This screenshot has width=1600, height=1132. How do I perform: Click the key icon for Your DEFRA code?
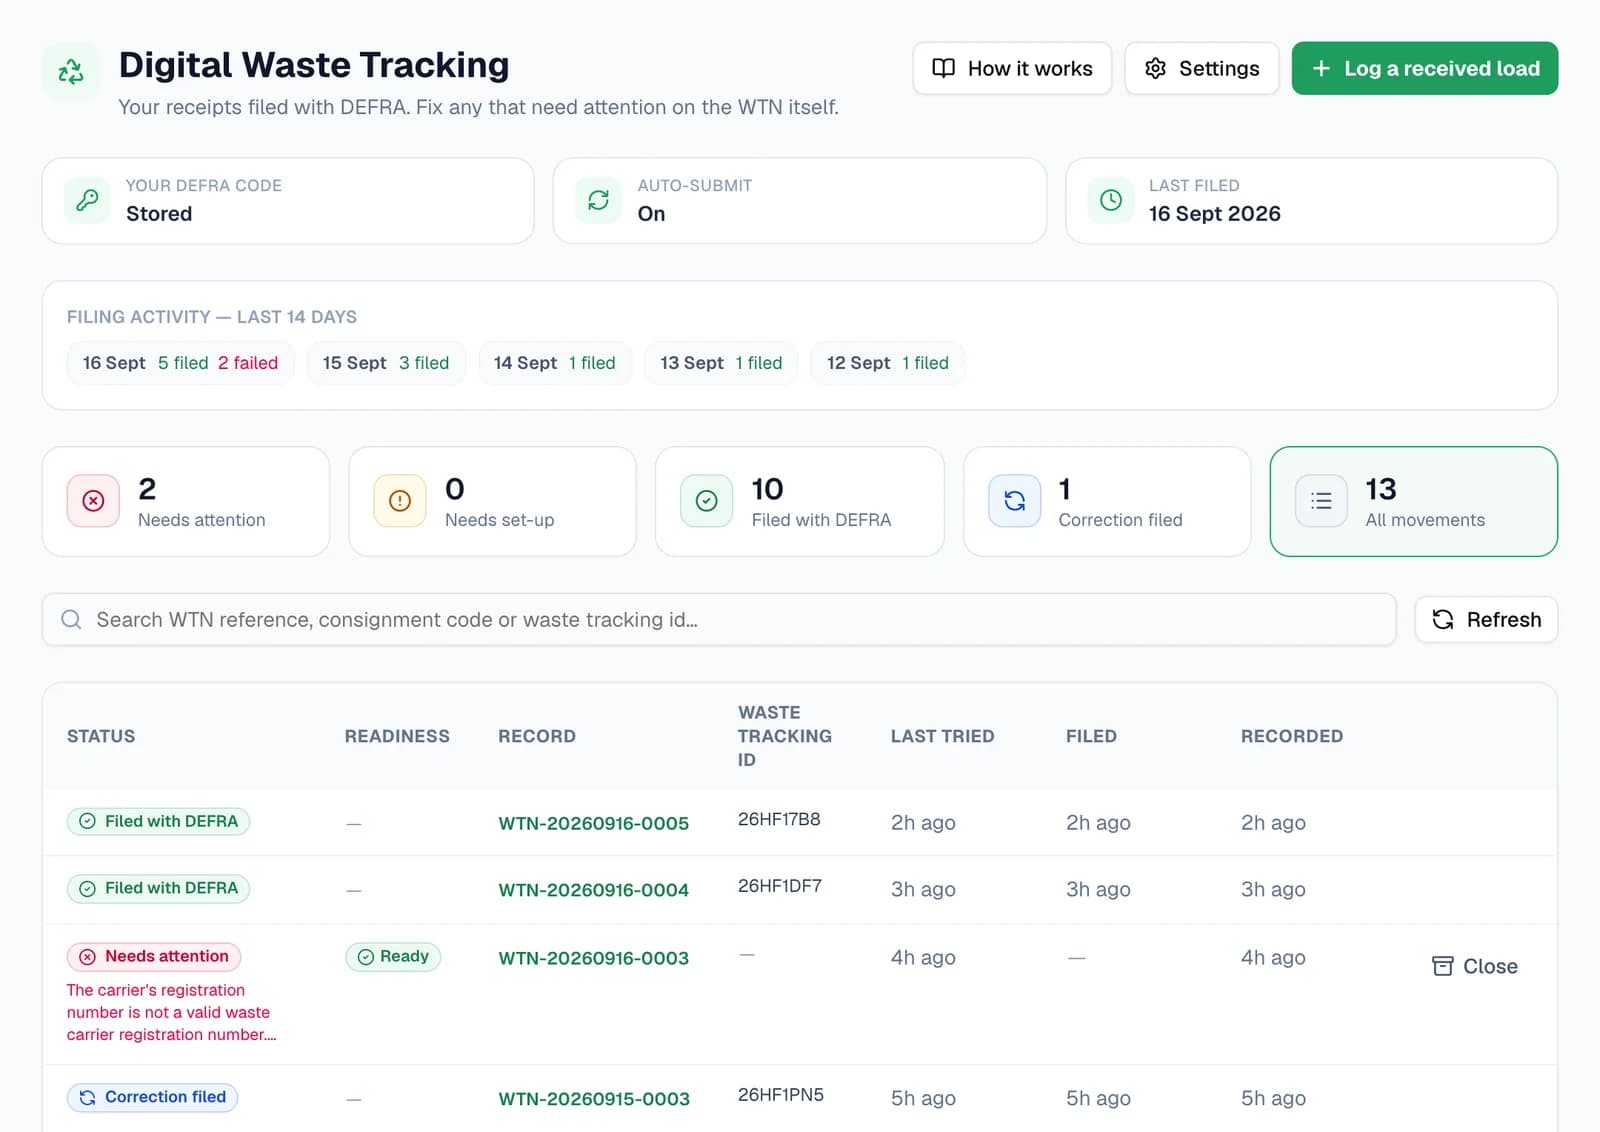88,200
